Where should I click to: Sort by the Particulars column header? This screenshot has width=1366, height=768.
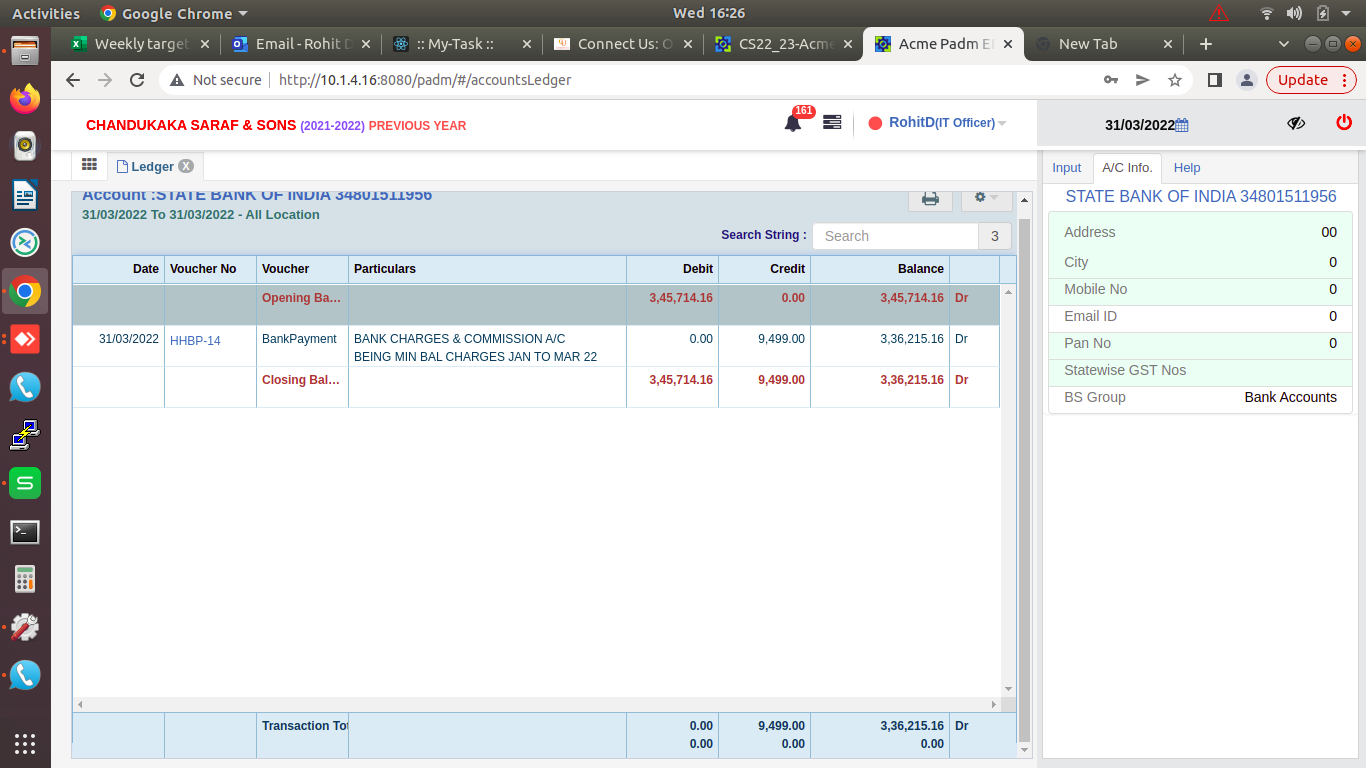[487, 269]
